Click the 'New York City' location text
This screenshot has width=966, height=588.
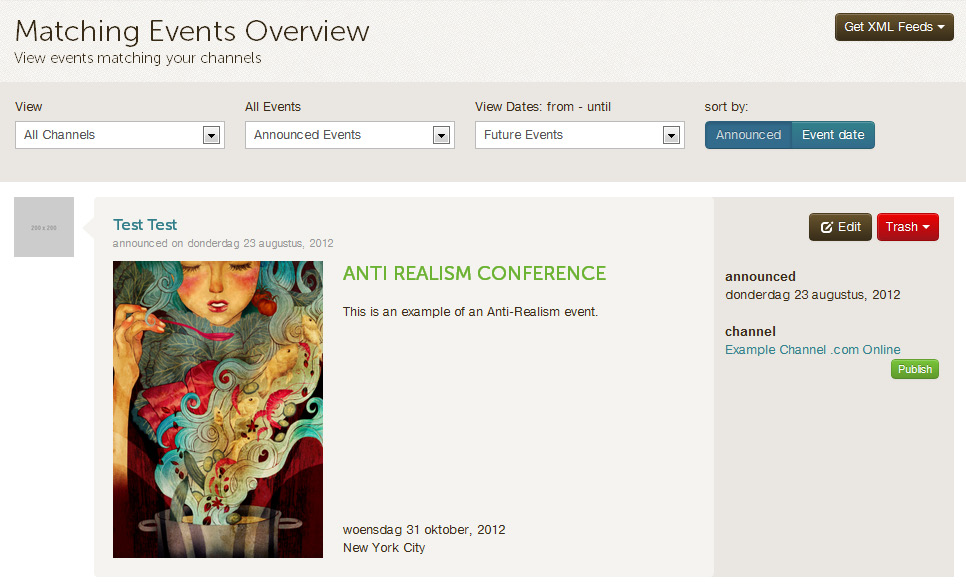coord(384,547)
